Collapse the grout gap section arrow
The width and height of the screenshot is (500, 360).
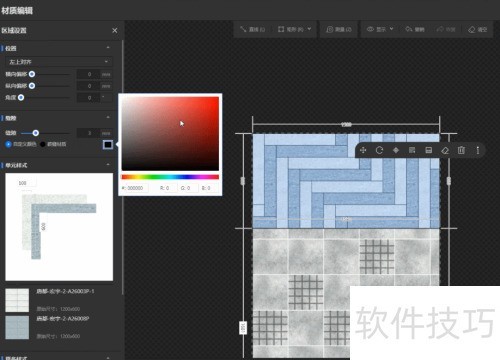[x=108, y=118]
